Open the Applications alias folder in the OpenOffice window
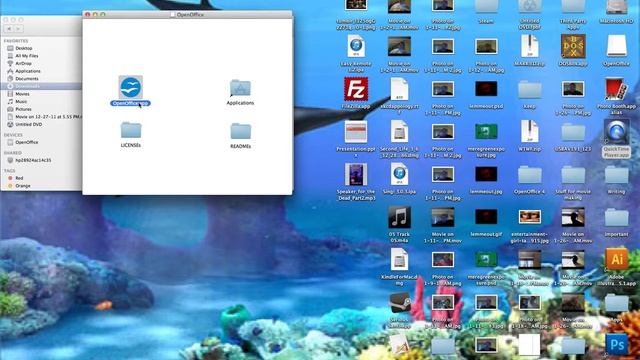The height and width of the screenshot is (360, 640). pos(240,89)
